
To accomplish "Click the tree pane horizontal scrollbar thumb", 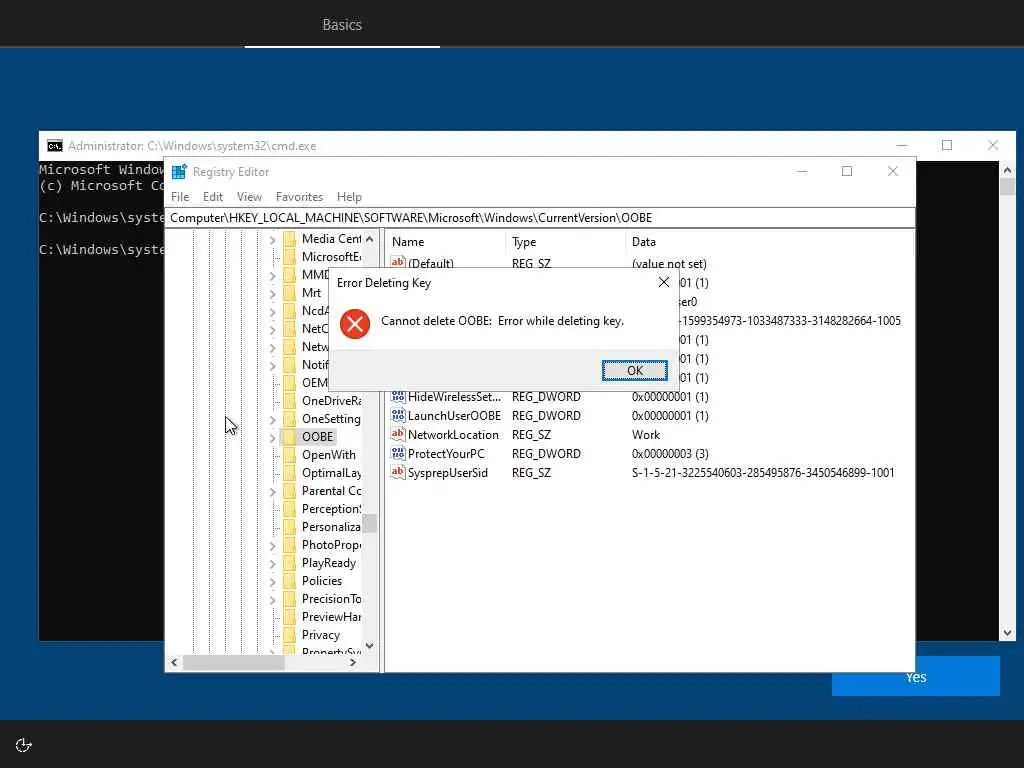I will (x=233, y=662).
